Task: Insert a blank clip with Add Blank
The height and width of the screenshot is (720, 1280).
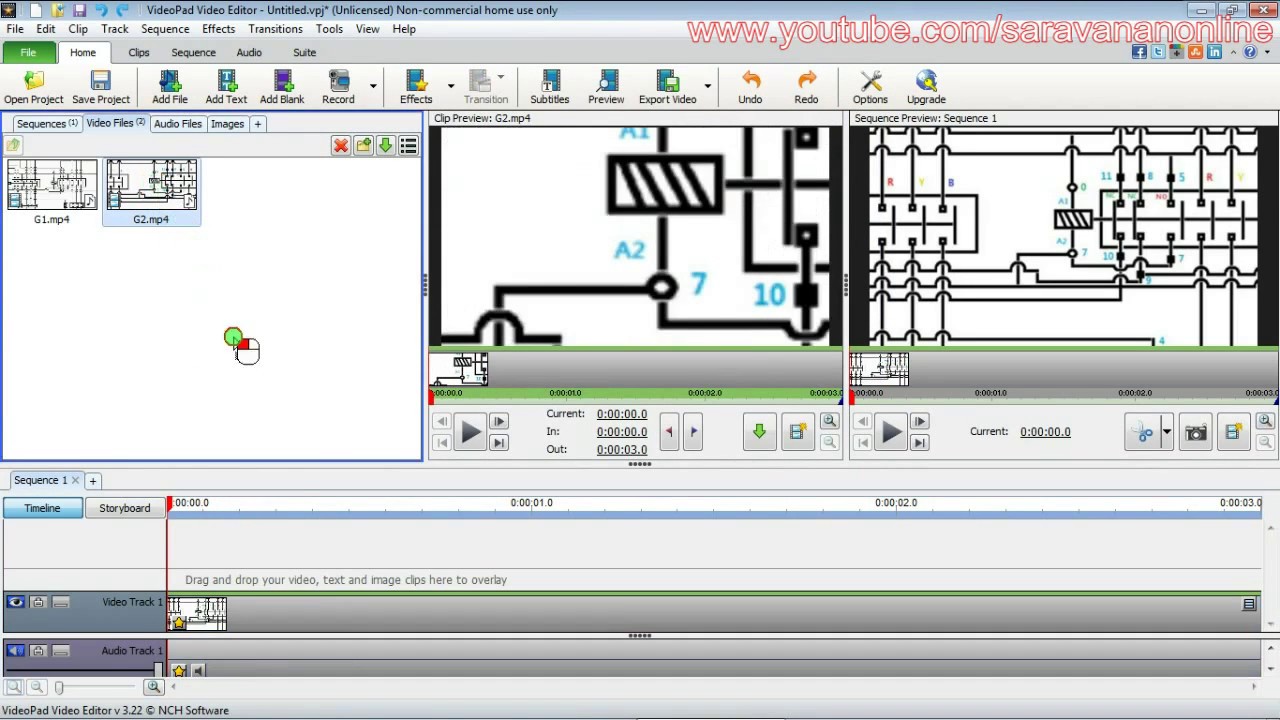Action: [x=282, y=87]
